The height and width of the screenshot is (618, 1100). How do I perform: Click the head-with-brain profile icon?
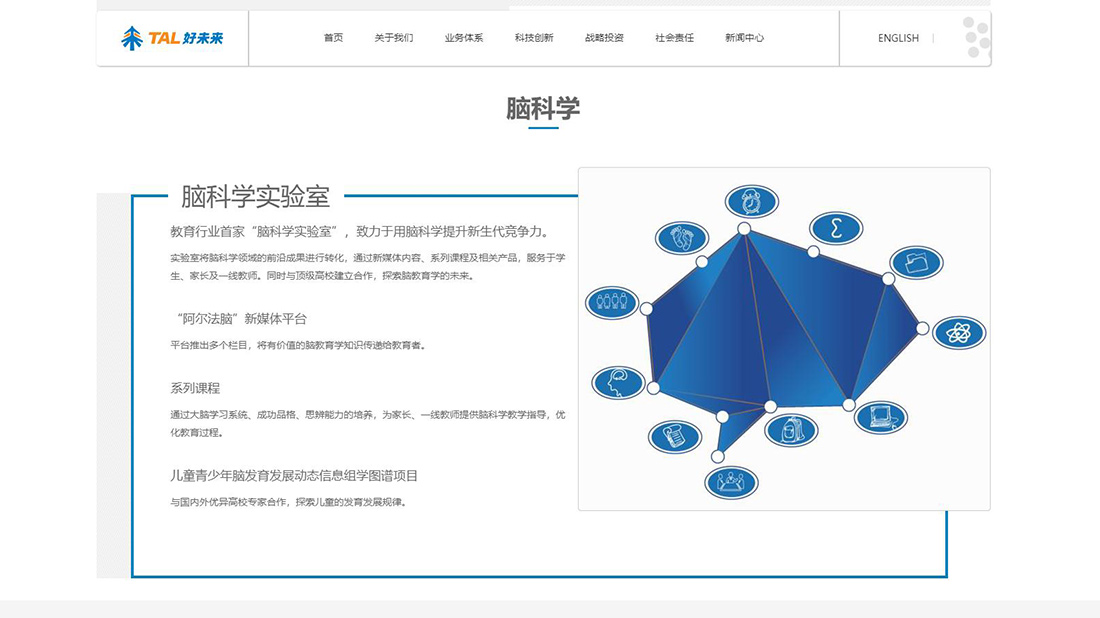(618, 382)
